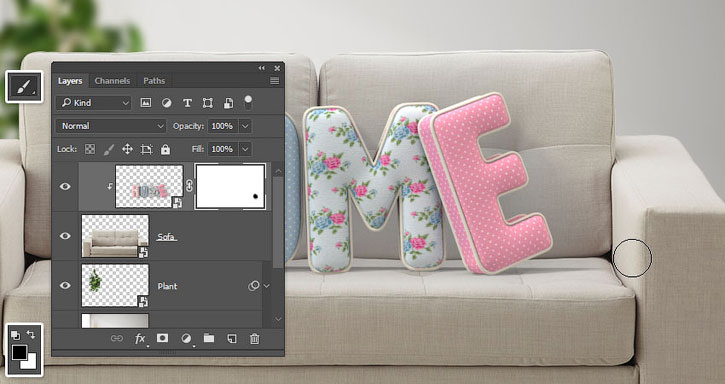Close the Layers panel

(x=277, y=68)
